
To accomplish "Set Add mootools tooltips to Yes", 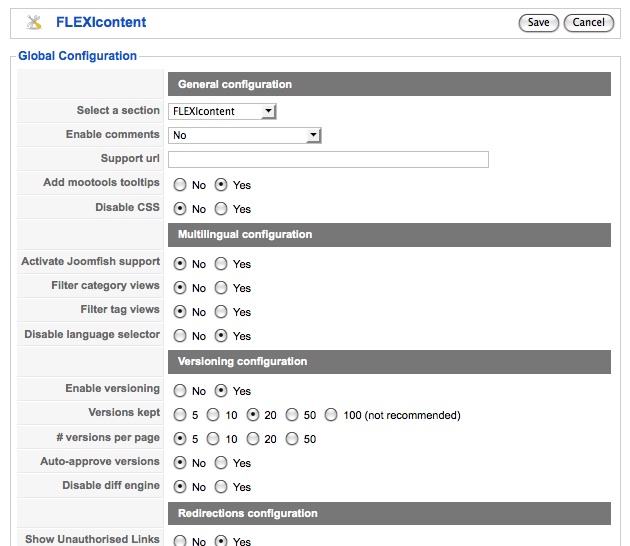I will tap(221, 185).
